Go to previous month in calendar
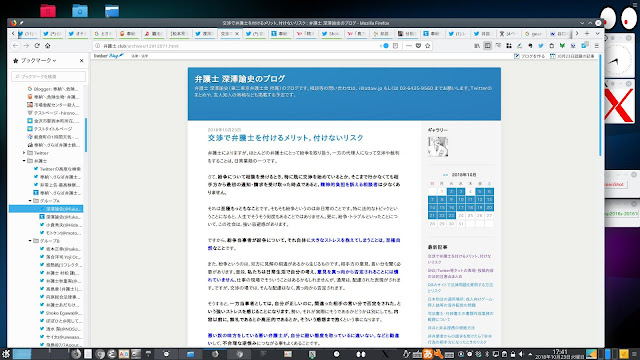The height and width of the screenshot is (360, 640). pyautogui.click(x=445, y=175)
